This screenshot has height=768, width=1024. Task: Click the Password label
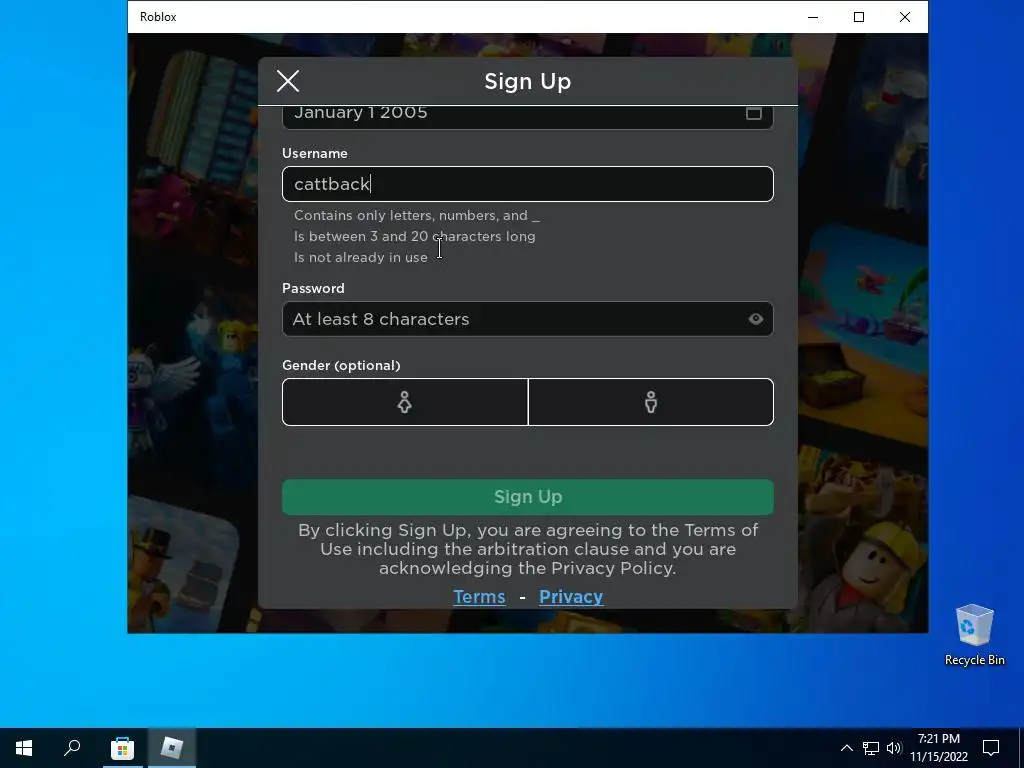pyautogui.click(x=313, y=289)
